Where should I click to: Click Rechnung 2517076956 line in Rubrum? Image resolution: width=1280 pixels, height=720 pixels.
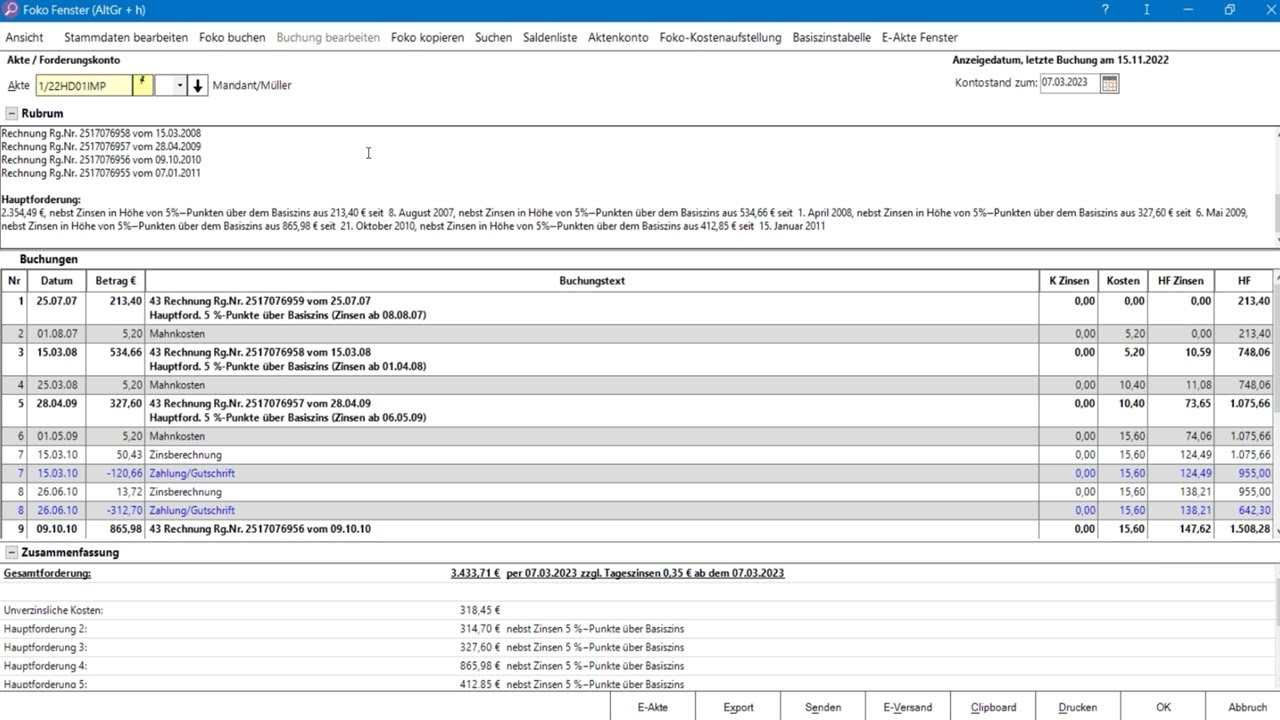pos(101,160)
